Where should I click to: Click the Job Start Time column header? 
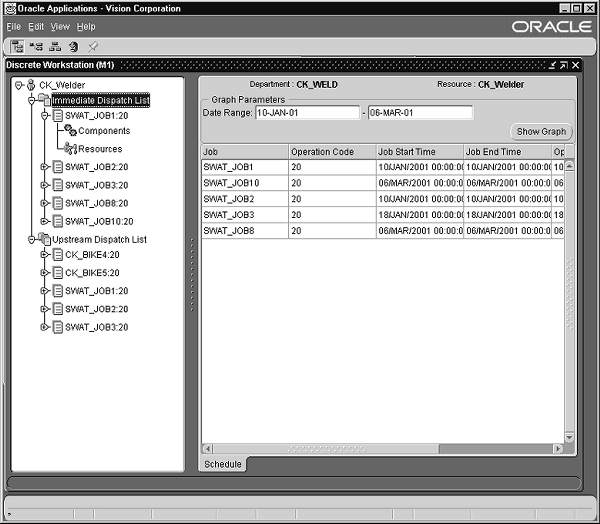420,152
